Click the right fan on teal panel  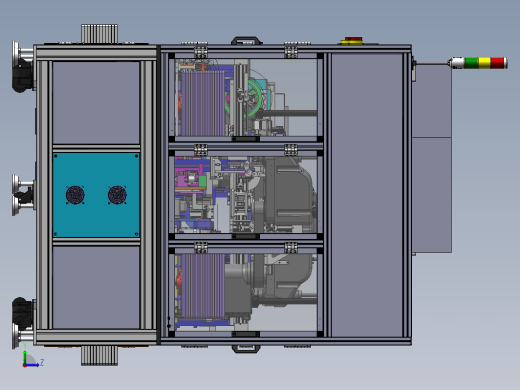coord(117,195)
